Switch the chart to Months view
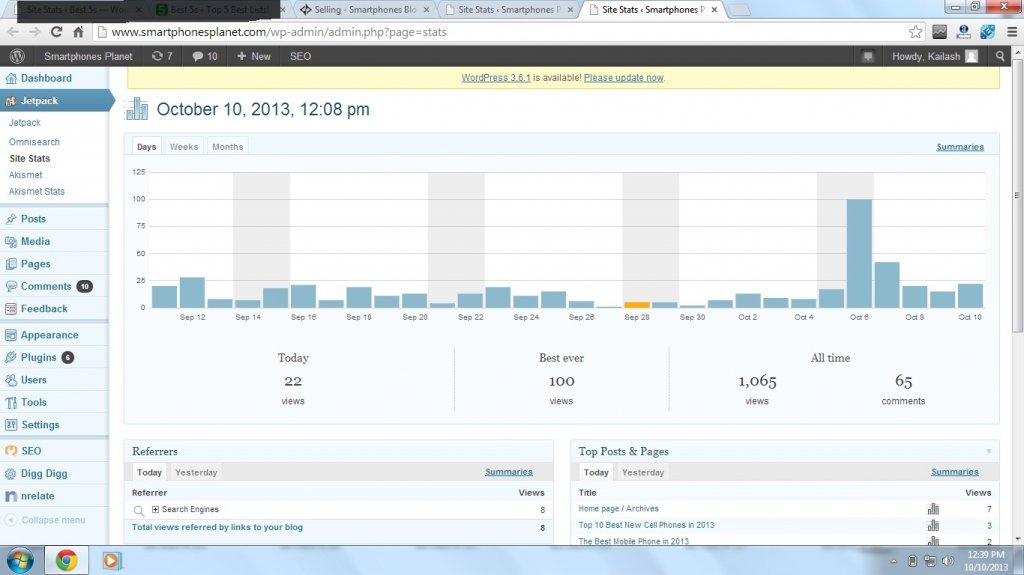 coord(227,147)
